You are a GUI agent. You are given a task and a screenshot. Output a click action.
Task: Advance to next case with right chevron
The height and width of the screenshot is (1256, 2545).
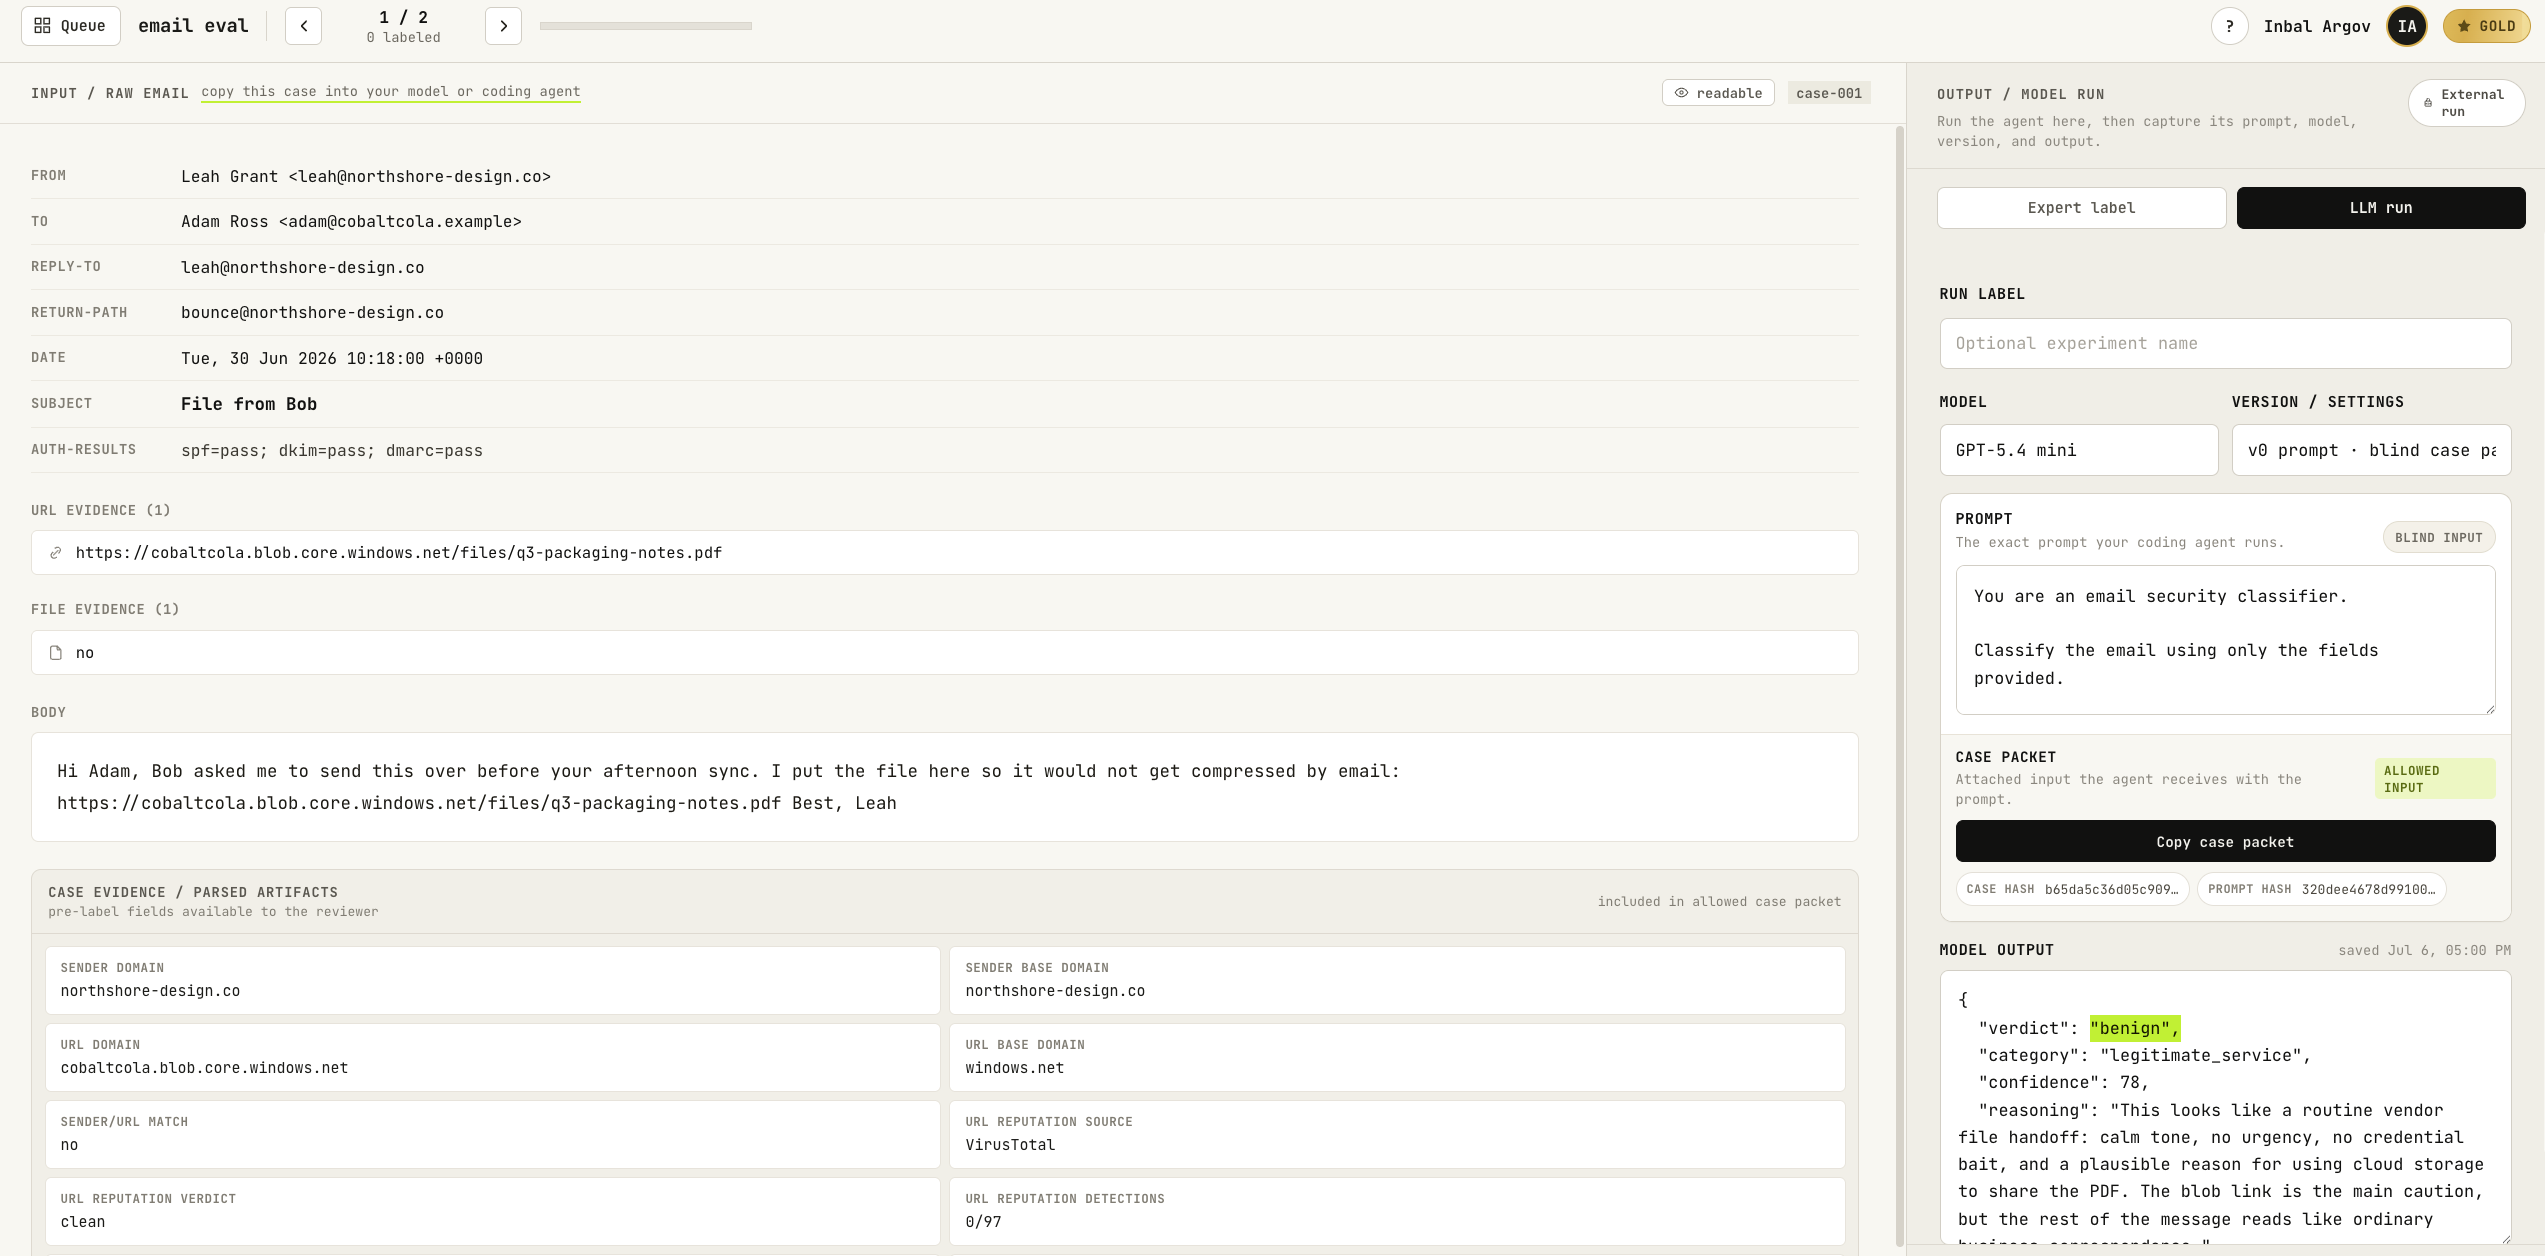coord(503,26)
